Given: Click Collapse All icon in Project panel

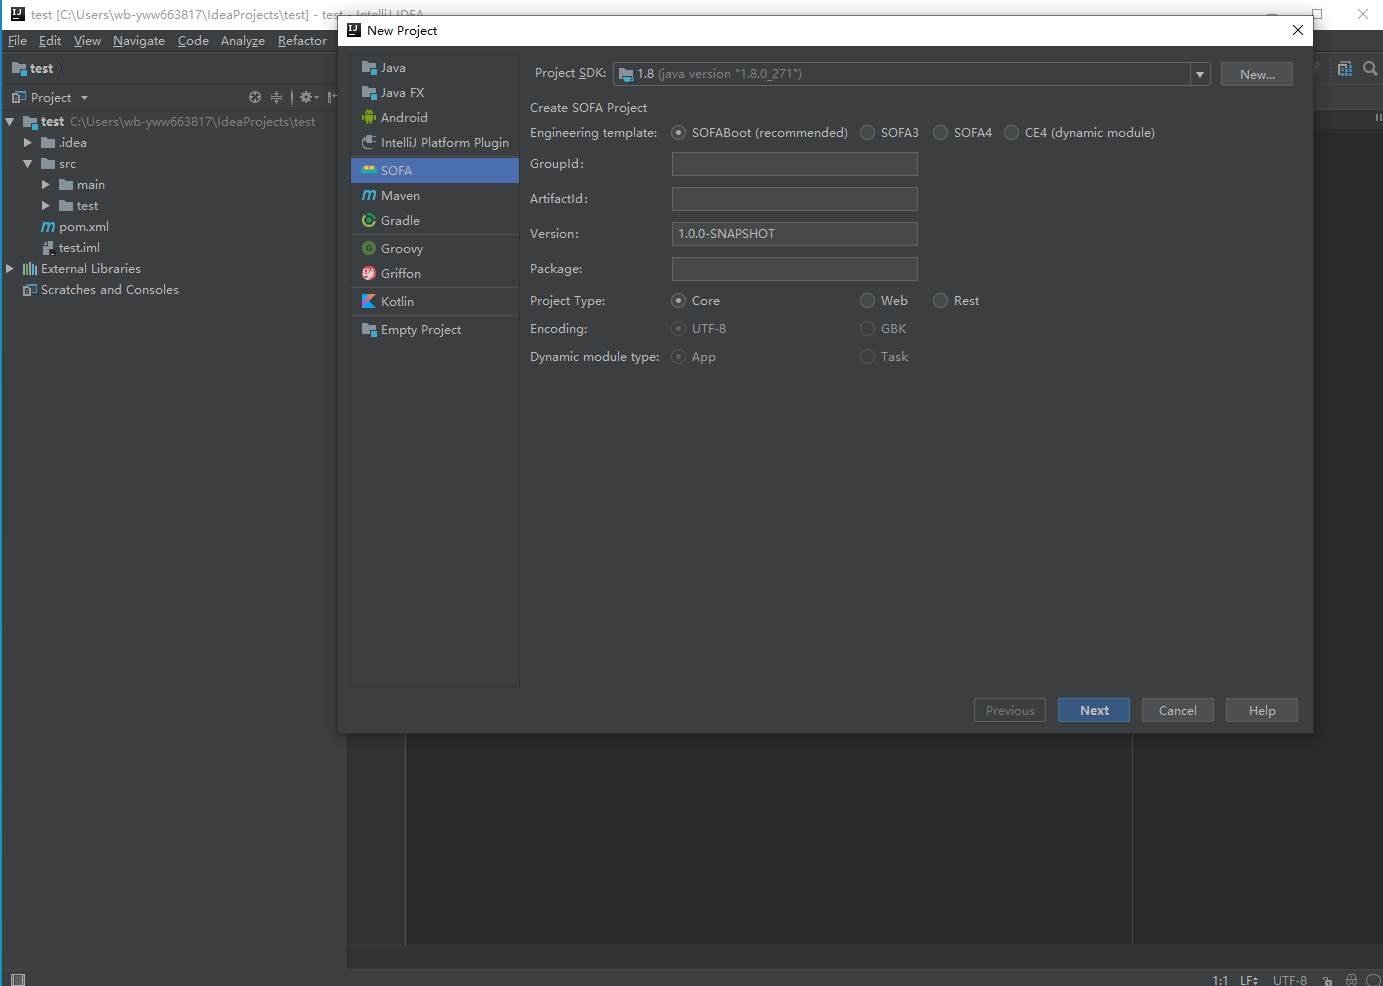Looking at the screenshot, I should pyautogui.click(x=277, y=97).
